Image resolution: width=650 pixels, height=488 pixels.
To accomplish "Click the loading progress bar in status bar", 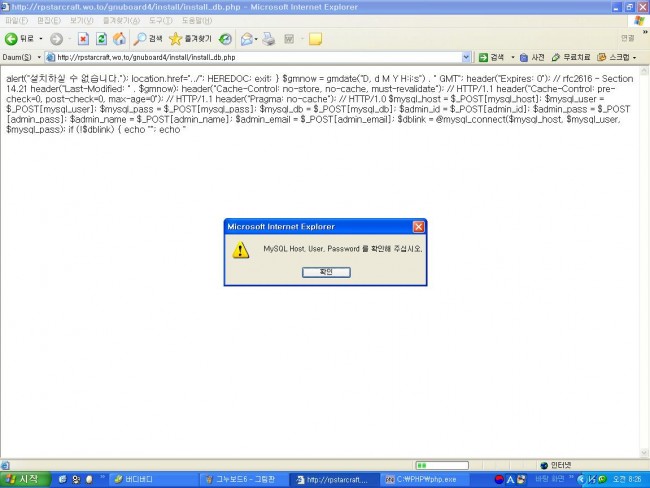I will pos(442,465).
